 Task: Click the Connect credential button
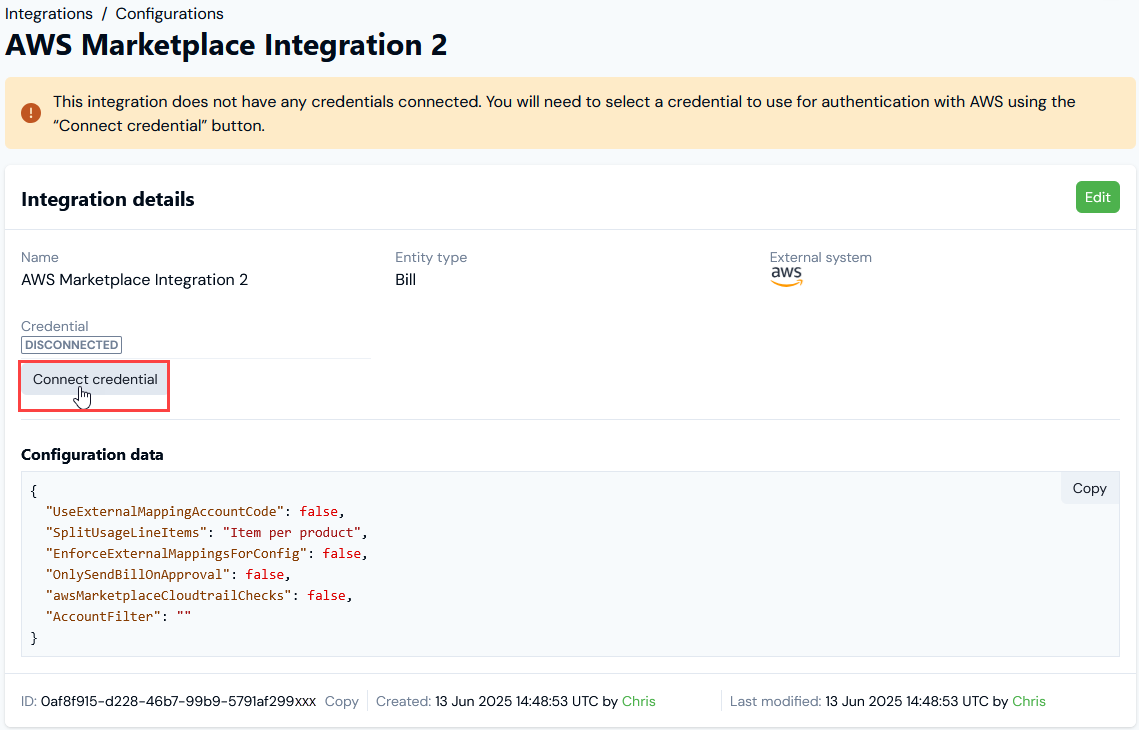point(95,380)
